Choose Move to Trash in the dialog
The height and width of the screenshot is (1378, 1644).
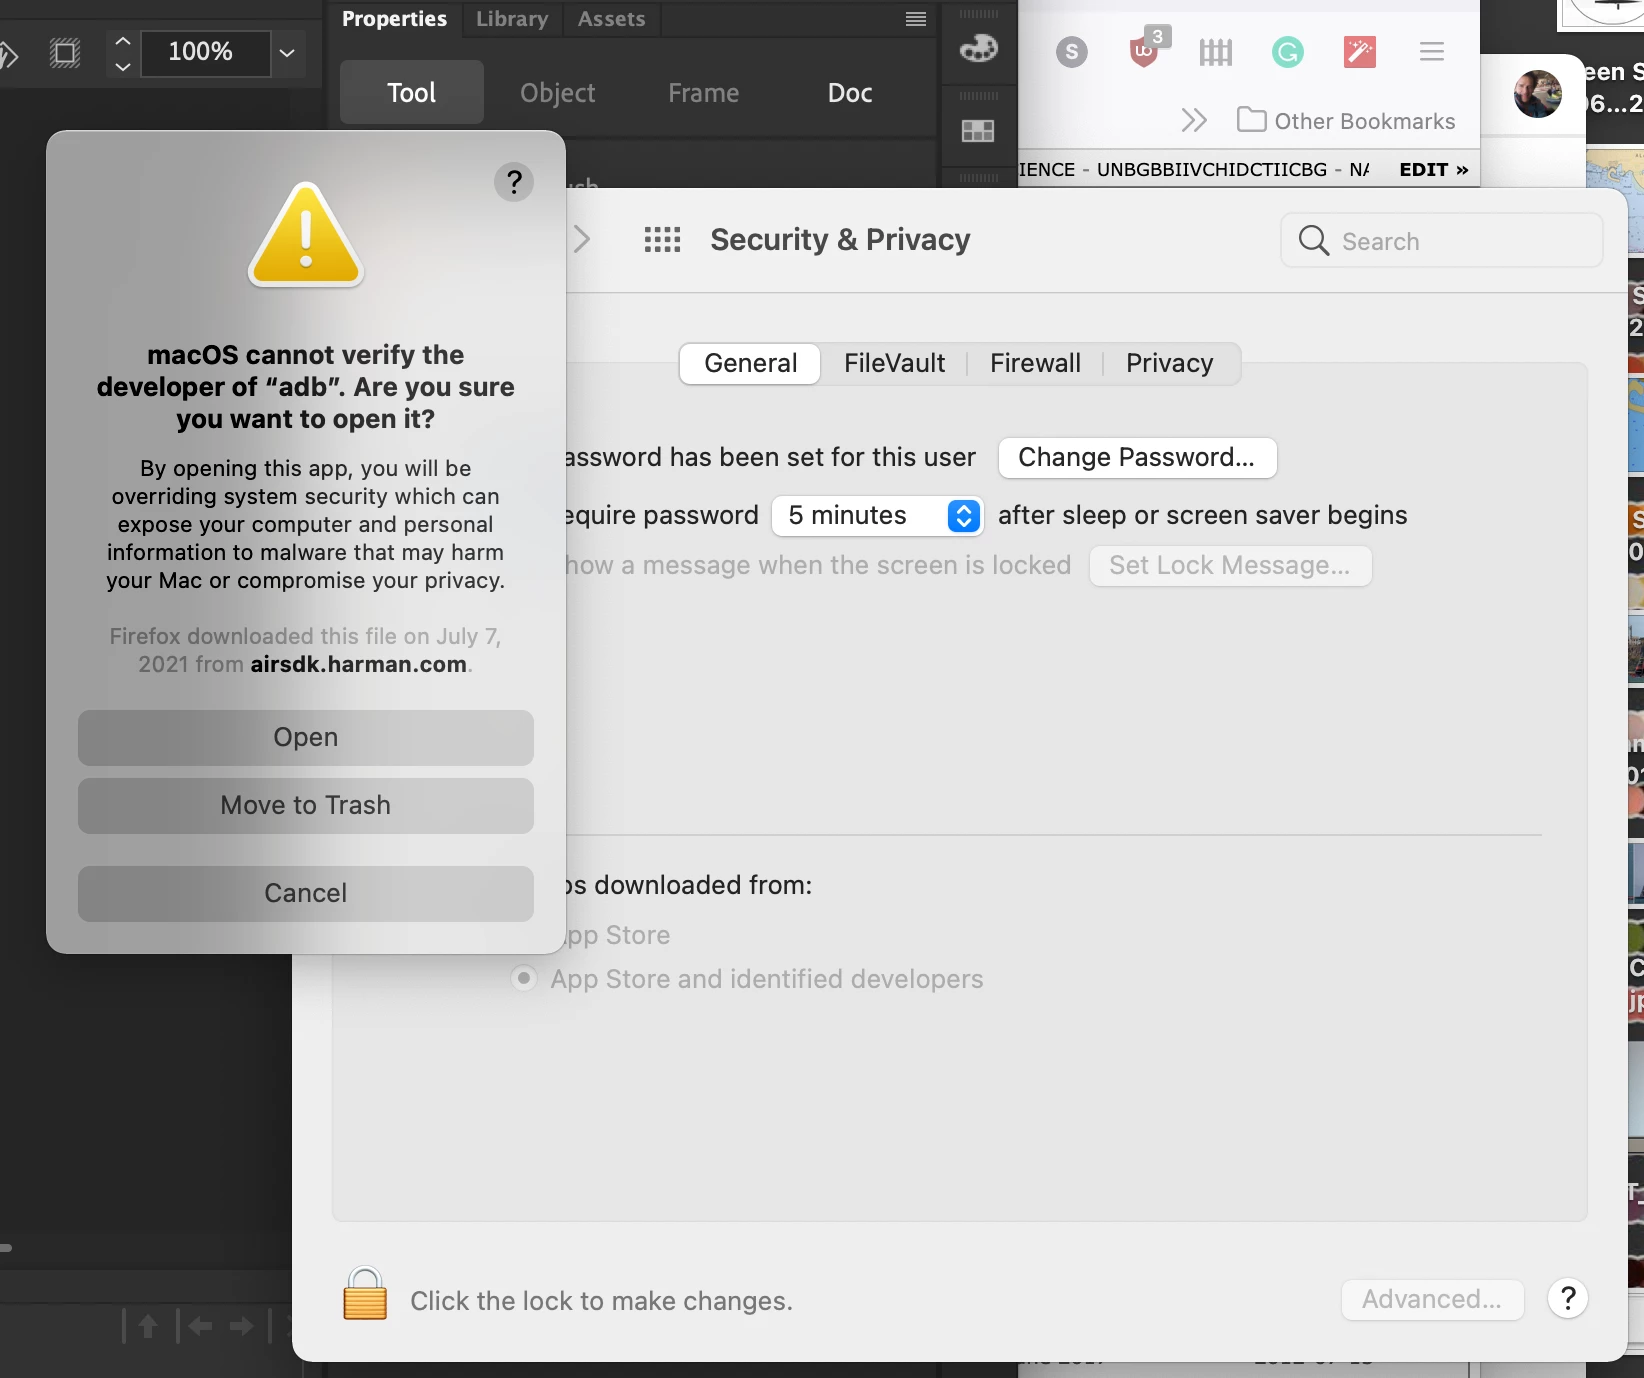coord(306,806)
